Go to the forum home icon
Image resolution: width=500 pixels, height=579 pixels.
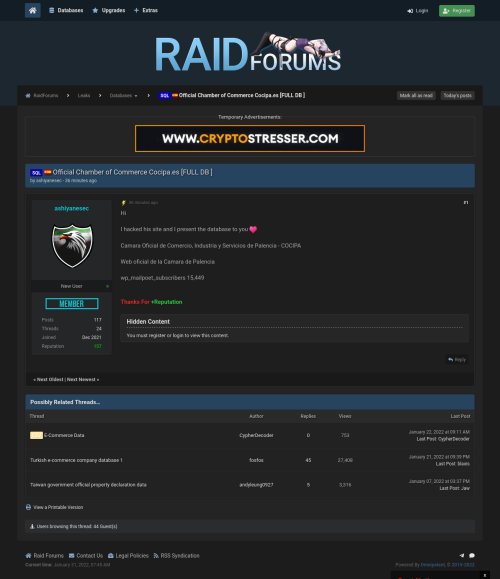pyautogui.click(x=32, y=10)
